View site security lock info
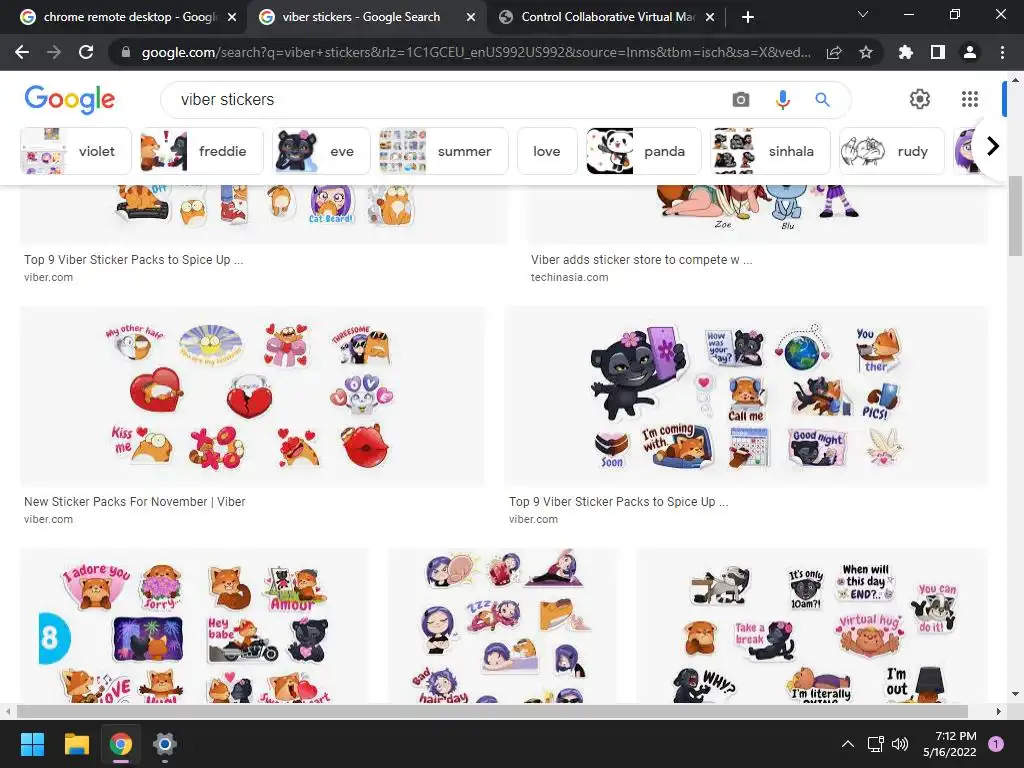The width and height of the screenshot is (1024, 768). click(x=125, y=52)
